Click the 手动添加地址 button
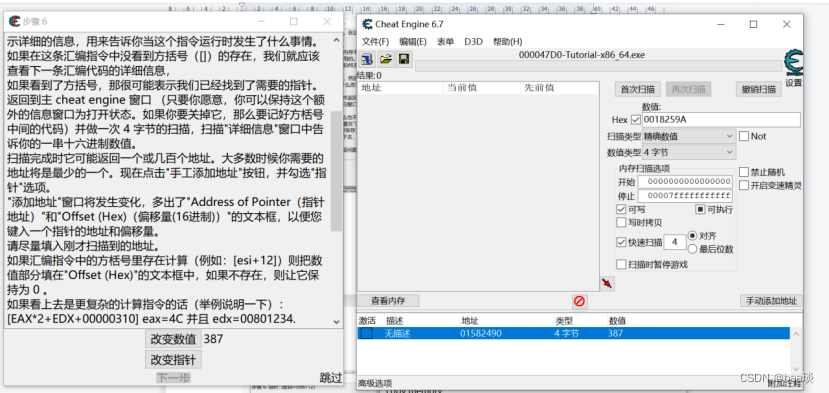Screen dimensions: 829x393 pos(771,301)
